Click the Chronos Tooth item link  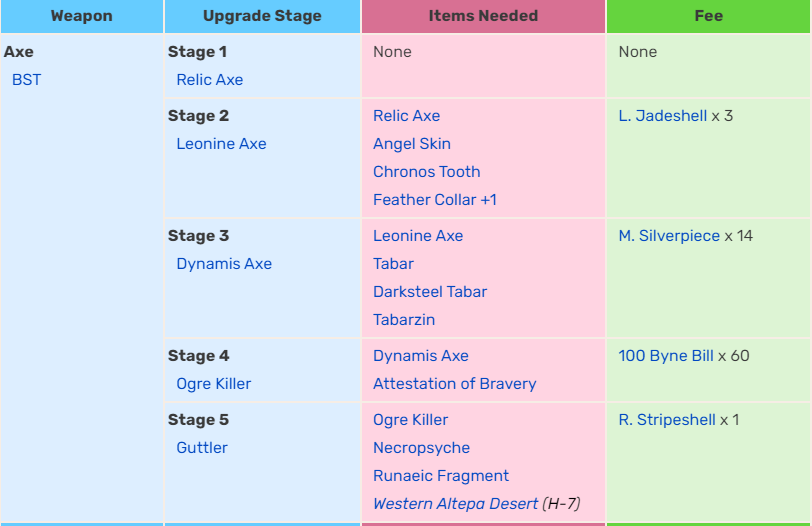tap(426, 172)
